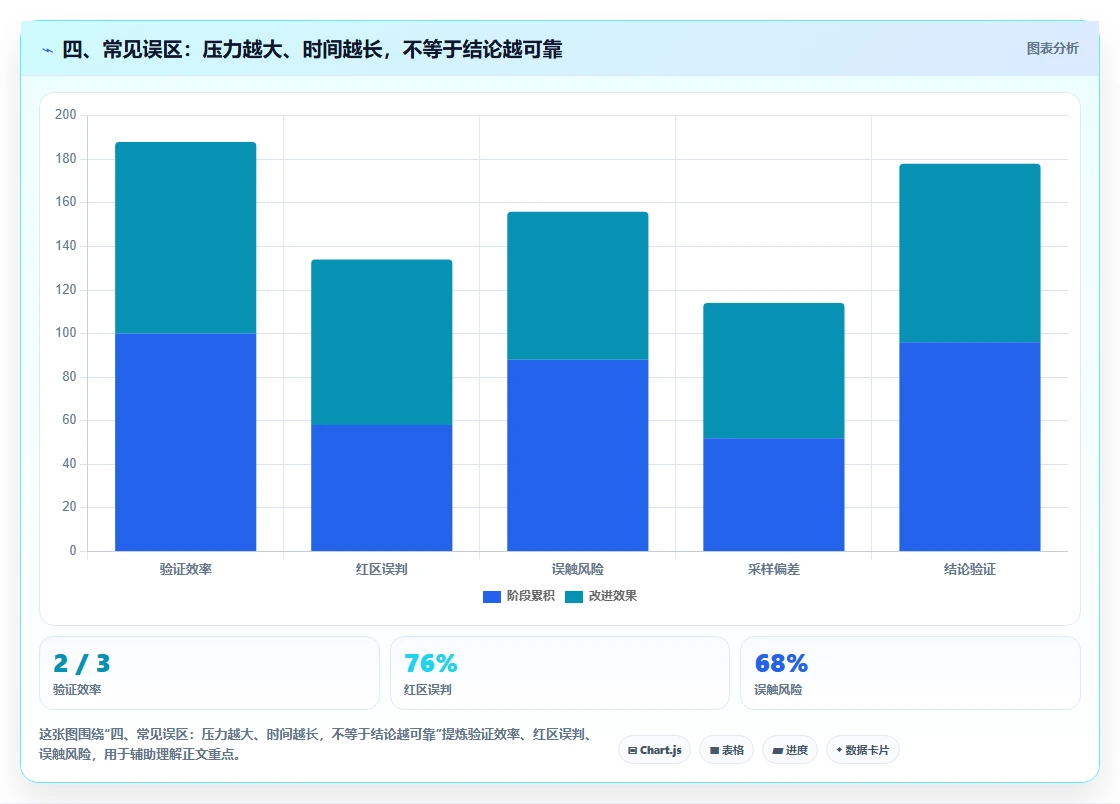Open the 76% 红区误判 stat card
This screenshot has height=804, width=1120.
(559, 673)
